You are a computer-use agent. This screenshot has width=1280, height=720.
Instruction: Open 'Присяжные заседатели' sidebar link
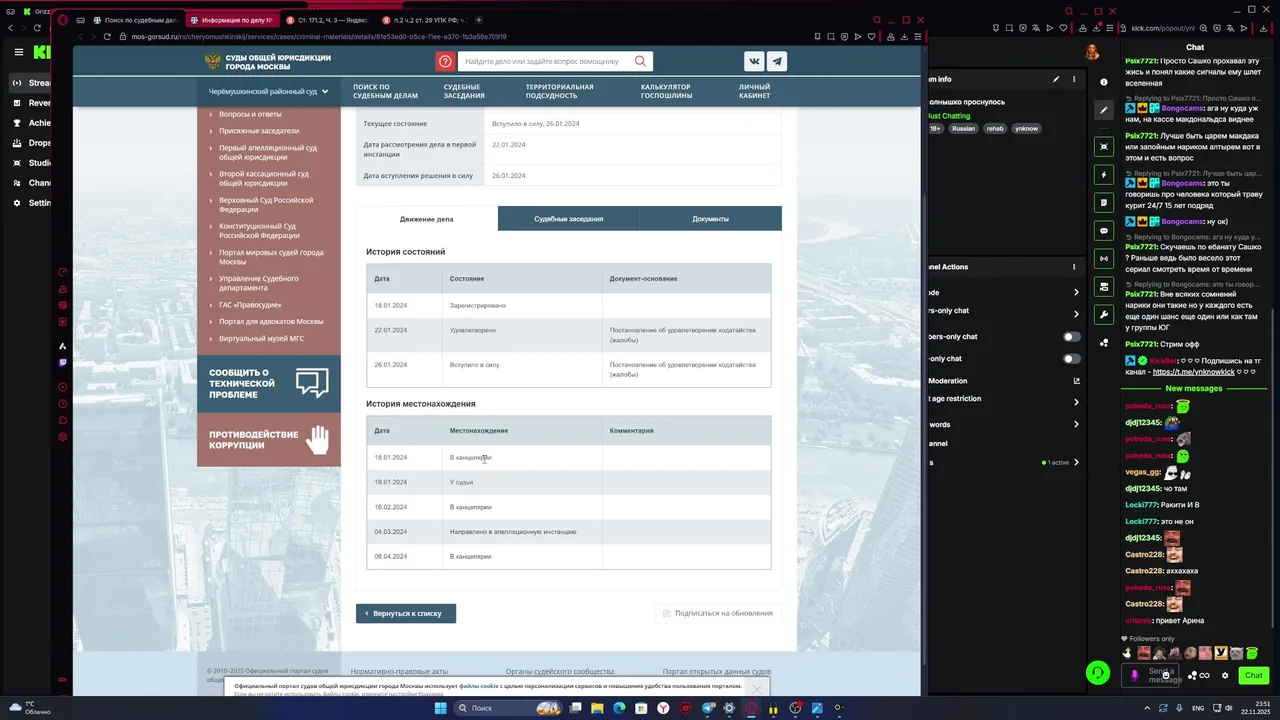tap(259, 131)
